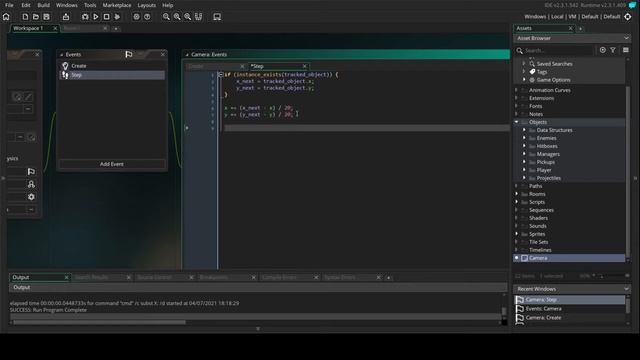Open the Home start page icon
640x360 pixels.
coord(6,17)
